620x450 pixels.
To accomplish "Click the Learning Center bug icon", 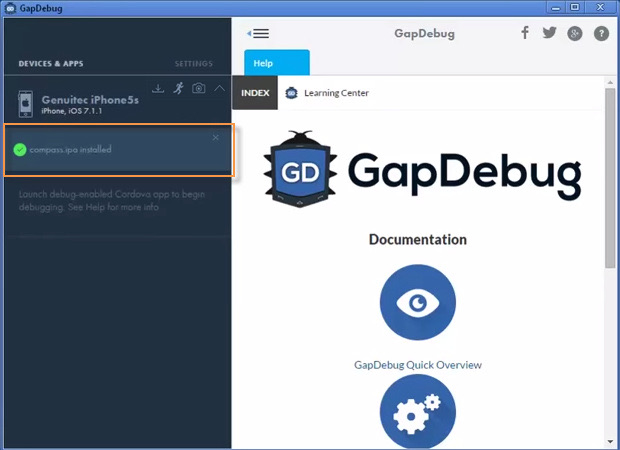I will coord(291,93).
